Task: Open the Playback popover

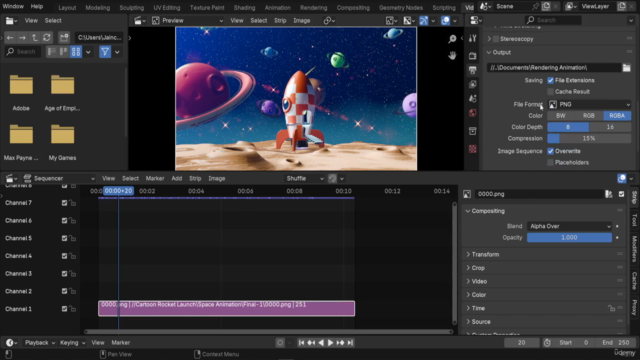Action: tap(39, 343)
